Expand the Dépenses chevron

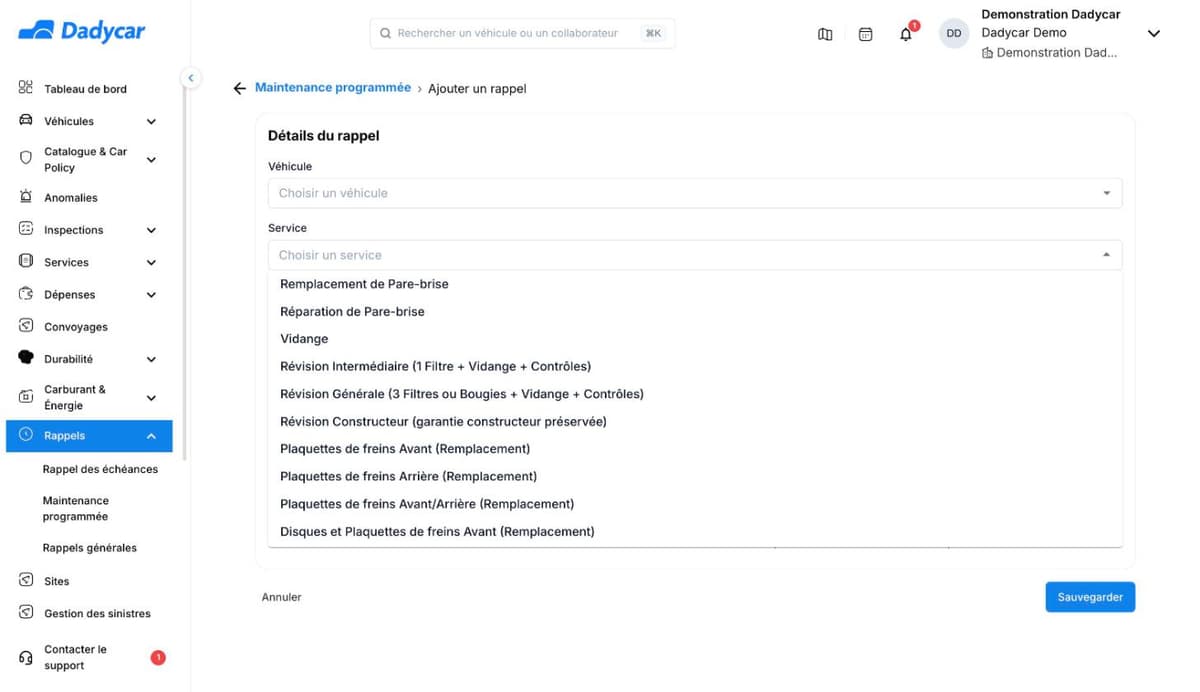(x=151, y=295)
